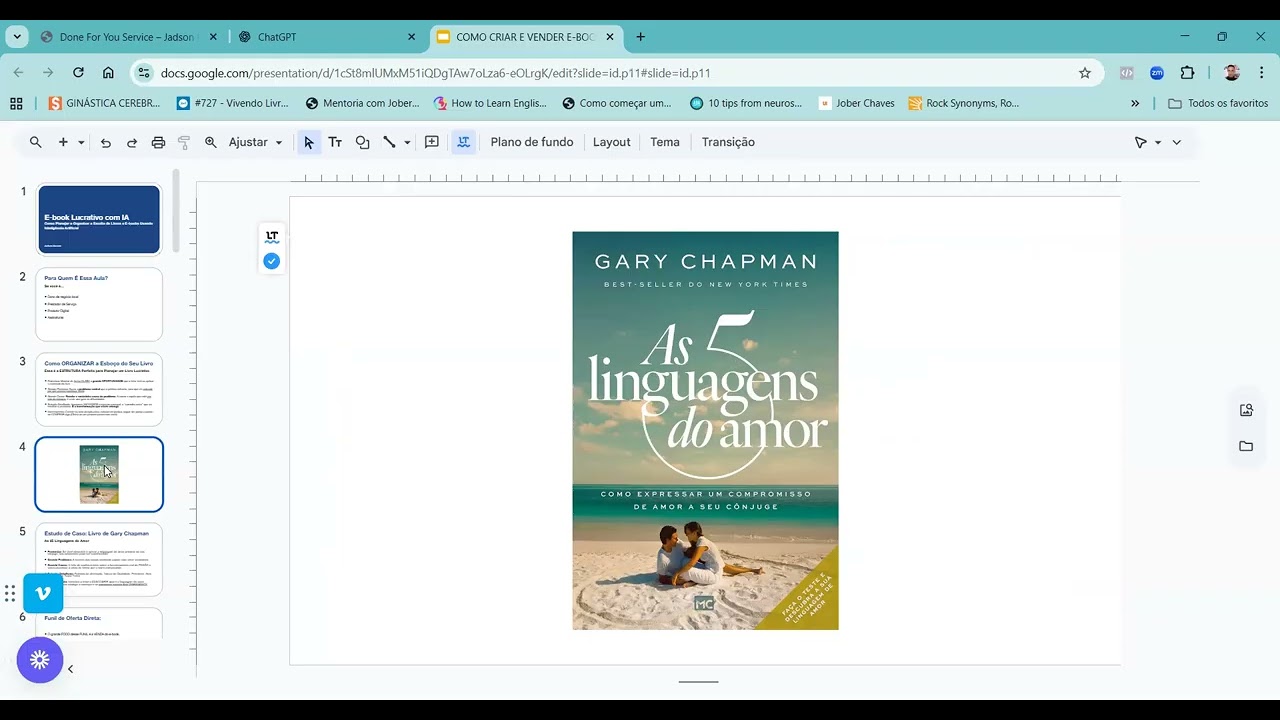Click the address bar URL

click(x=436, y=73)
